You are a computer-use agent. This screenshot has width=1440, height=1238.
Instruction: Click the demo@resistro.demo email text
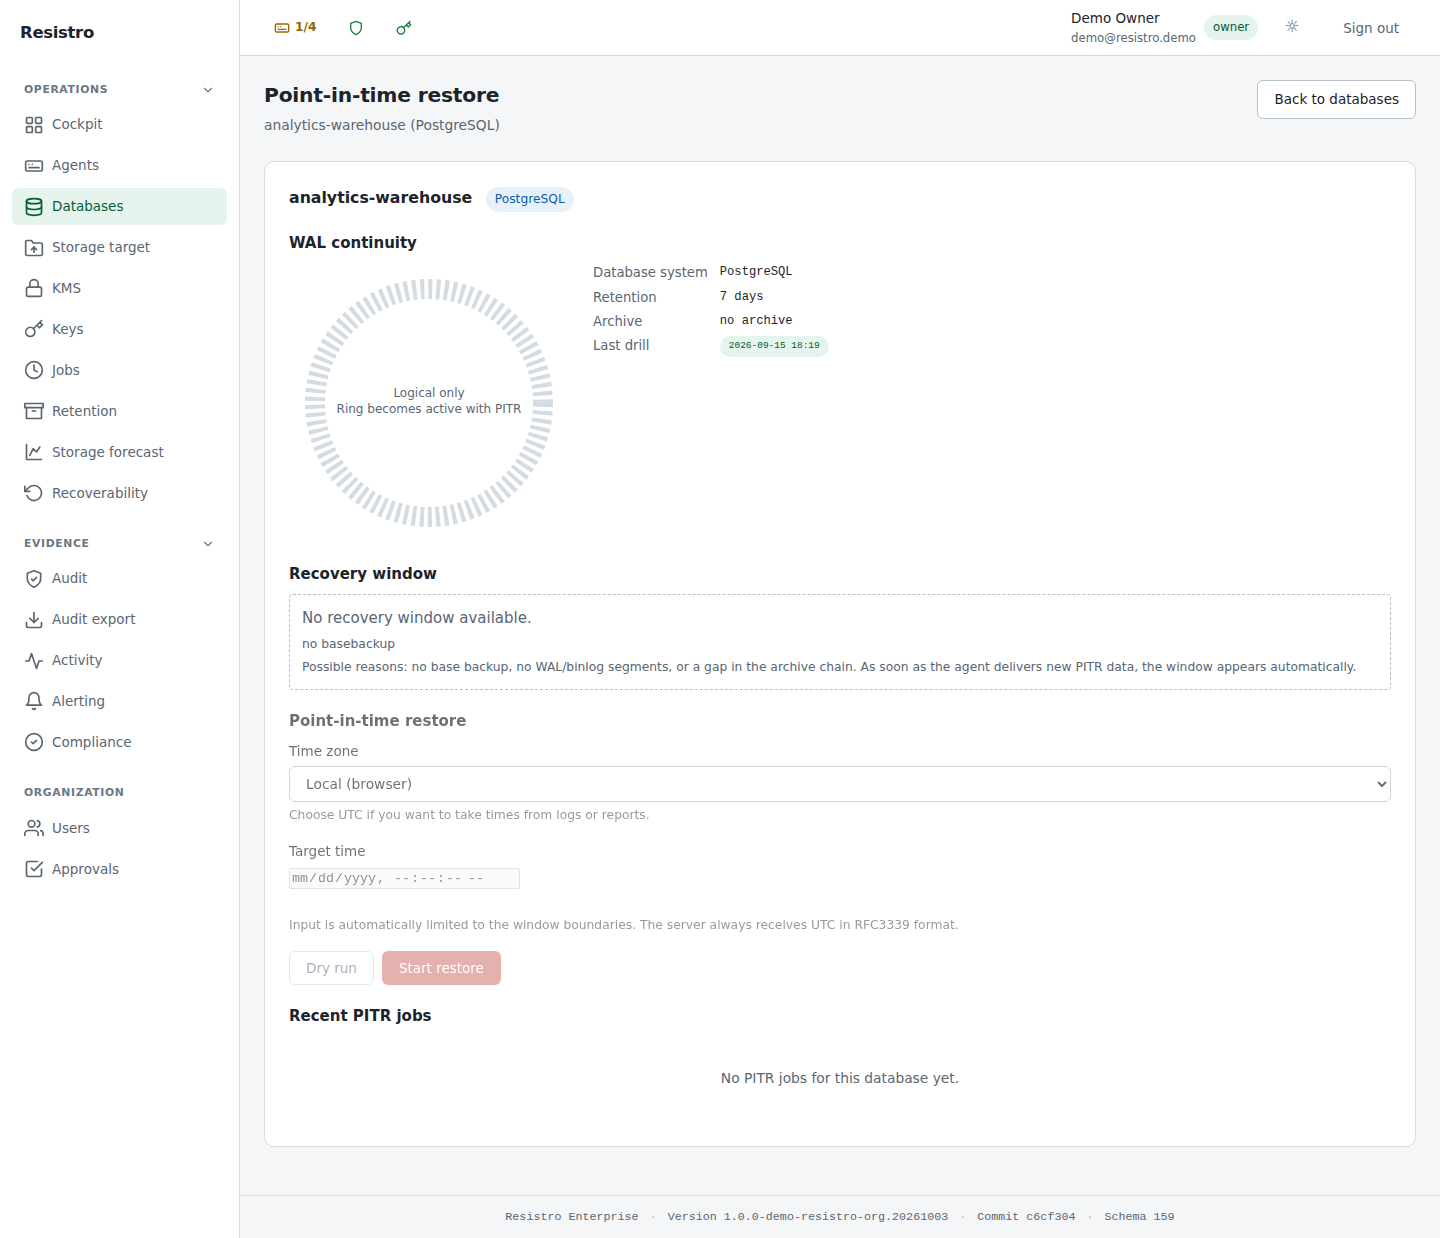point(1133,38)
